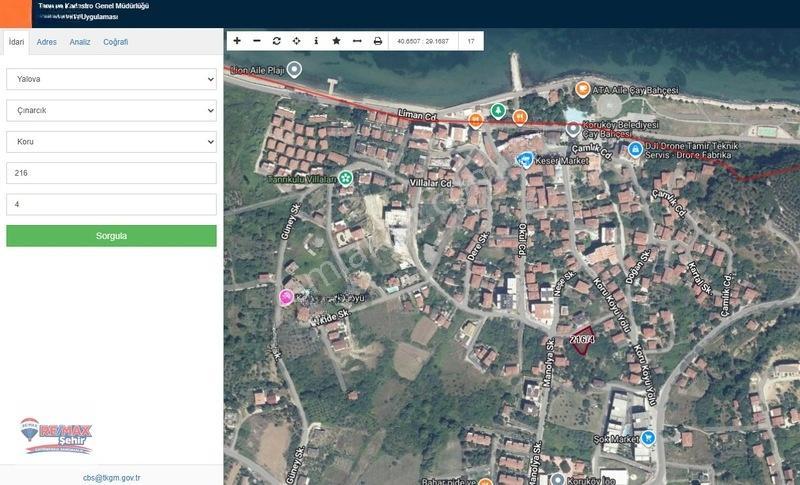Click the DJI Drone Tamir marker
This screenshot has height=485, width=800.
pyautogui.click(x=635, y=149)
